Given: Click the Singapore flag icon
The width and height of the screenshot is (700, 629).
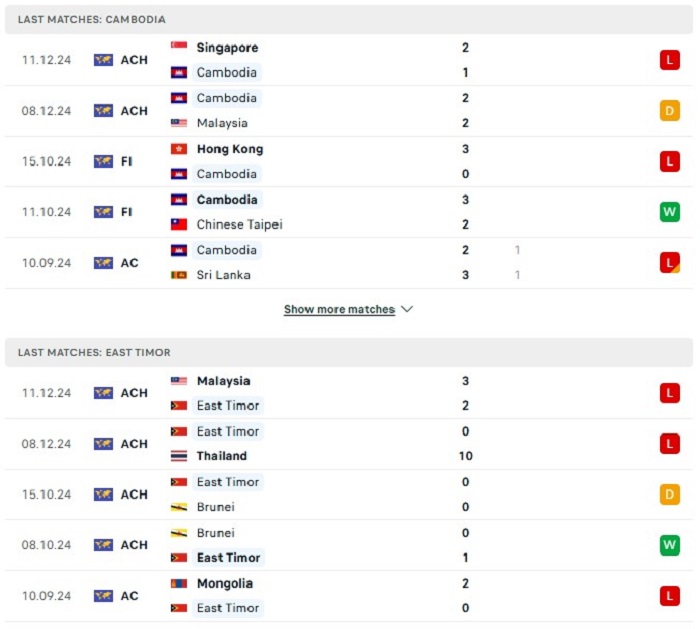Looking at the screenshot, I should pos(179,47).
